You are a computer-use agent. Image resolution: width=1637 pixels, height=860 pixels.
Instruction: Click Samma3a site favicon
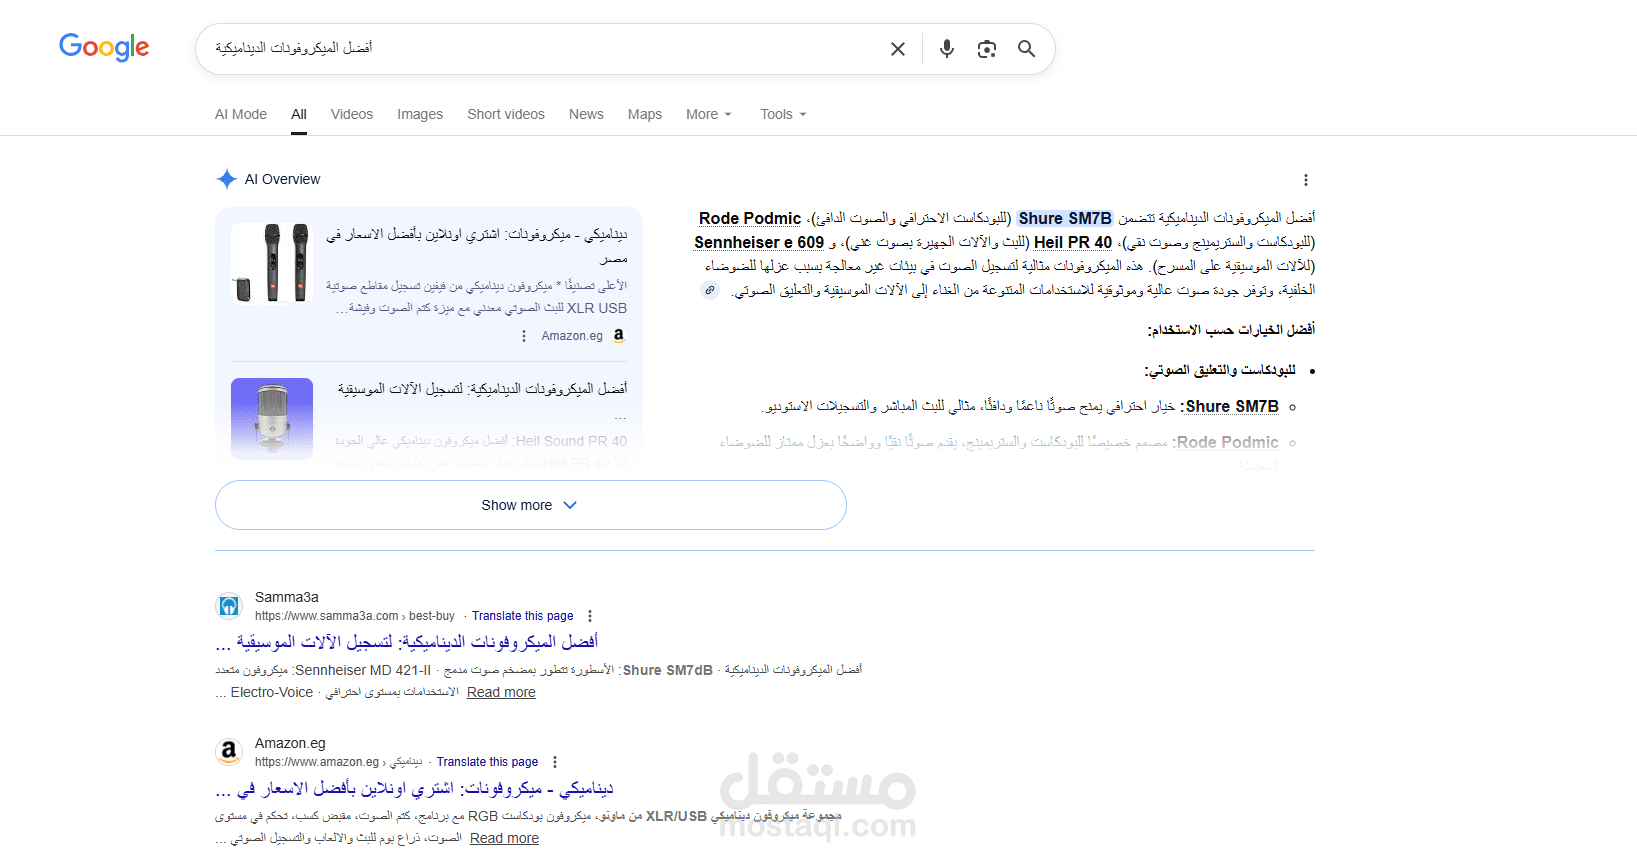point(229,606)
